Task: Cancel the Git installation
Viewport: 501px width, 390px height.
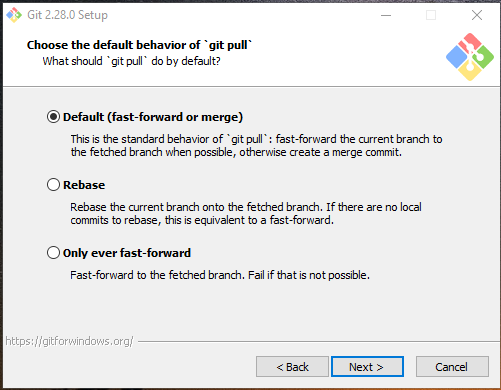Action: 452,367
